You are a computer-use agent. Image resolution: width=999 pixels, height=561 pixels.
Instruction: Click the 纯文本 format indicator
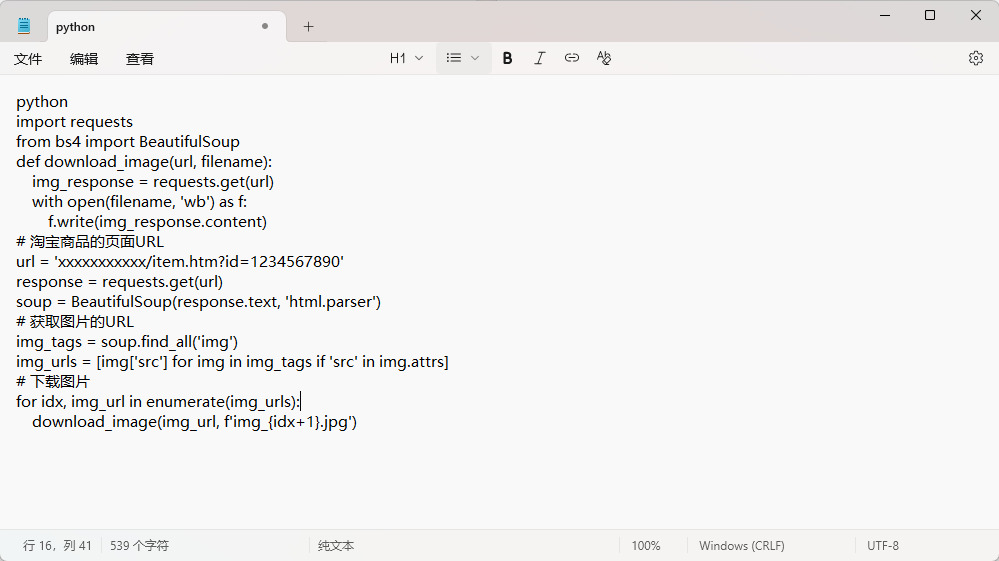pyautogui.click(x=336, y=546)
